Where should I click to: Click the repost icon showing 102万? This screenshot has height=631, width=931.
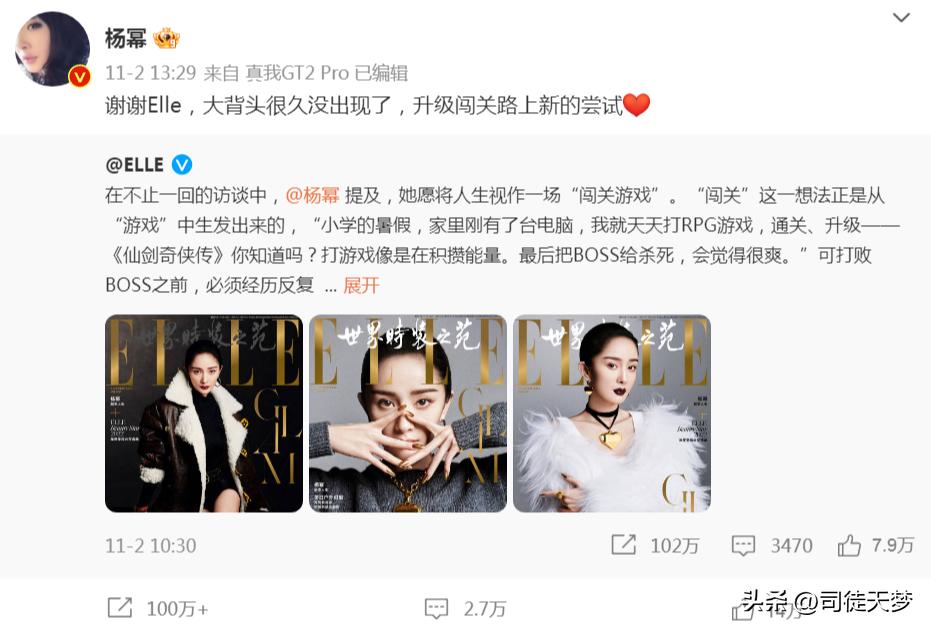623,544
